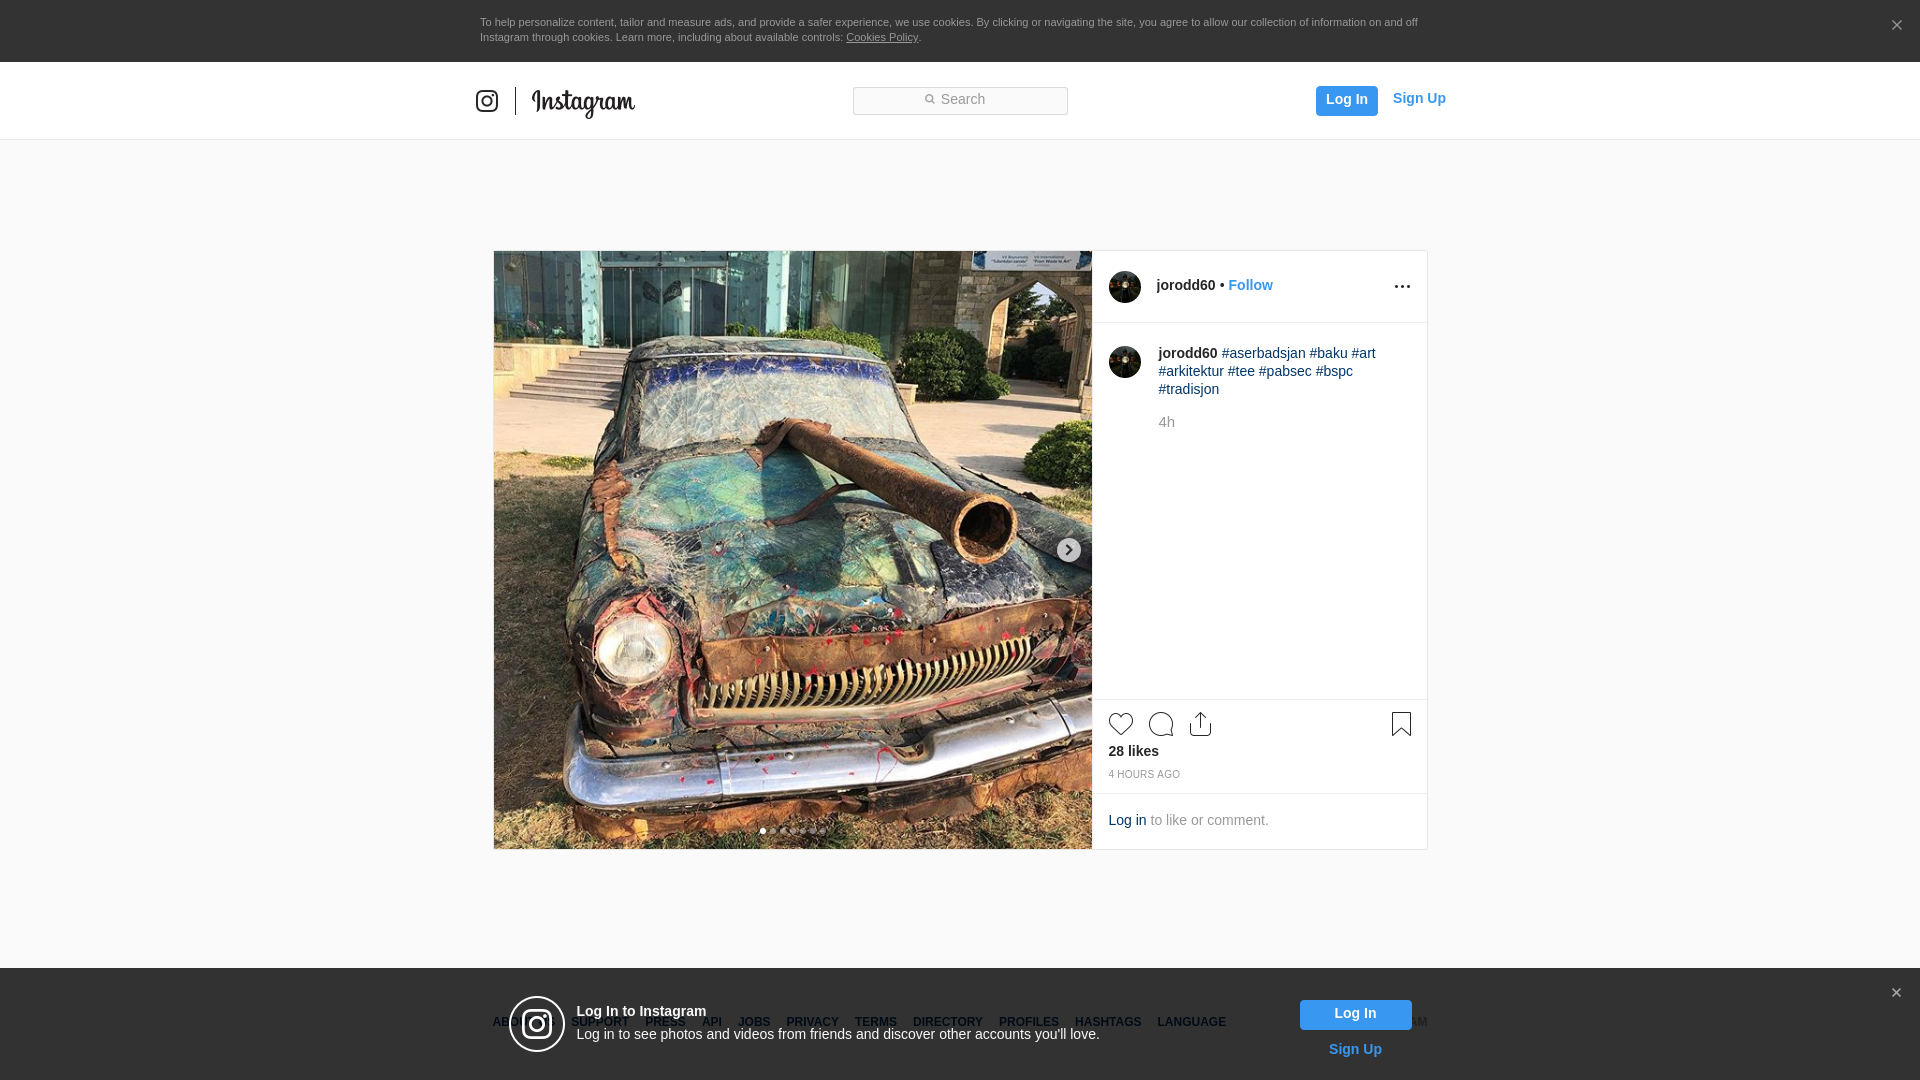Follow the jorodd60 account
This screenshot has height=1080, width=1920.
point(1250,285)
